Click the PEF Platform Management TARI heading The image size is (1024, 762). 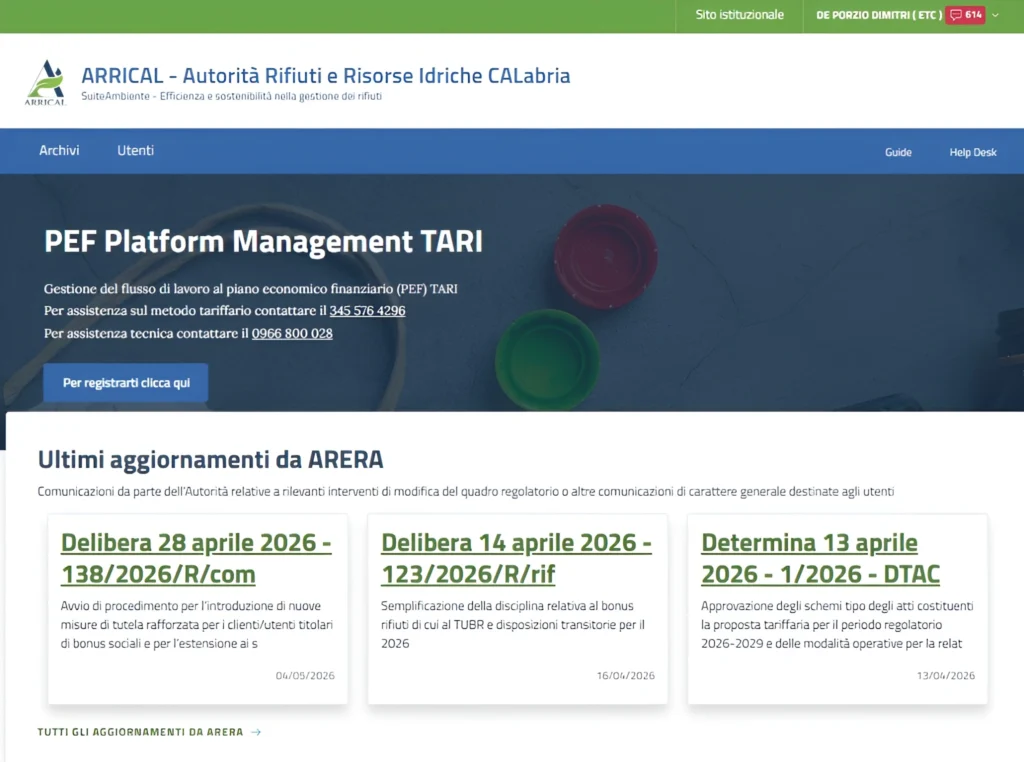[263, 242]
